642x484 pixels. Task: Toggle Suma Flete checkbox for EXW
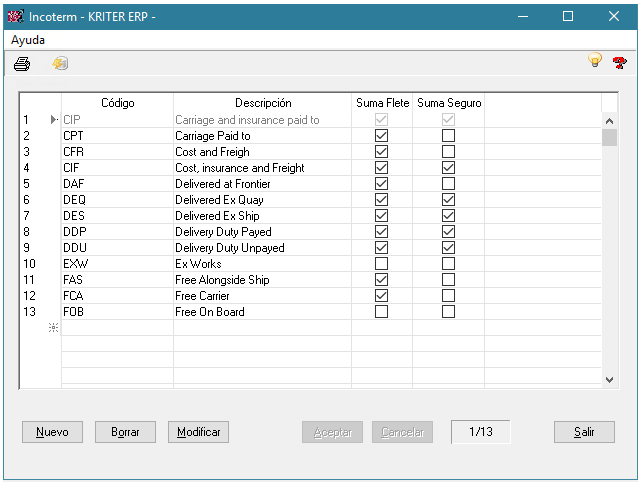coord(381,264)
